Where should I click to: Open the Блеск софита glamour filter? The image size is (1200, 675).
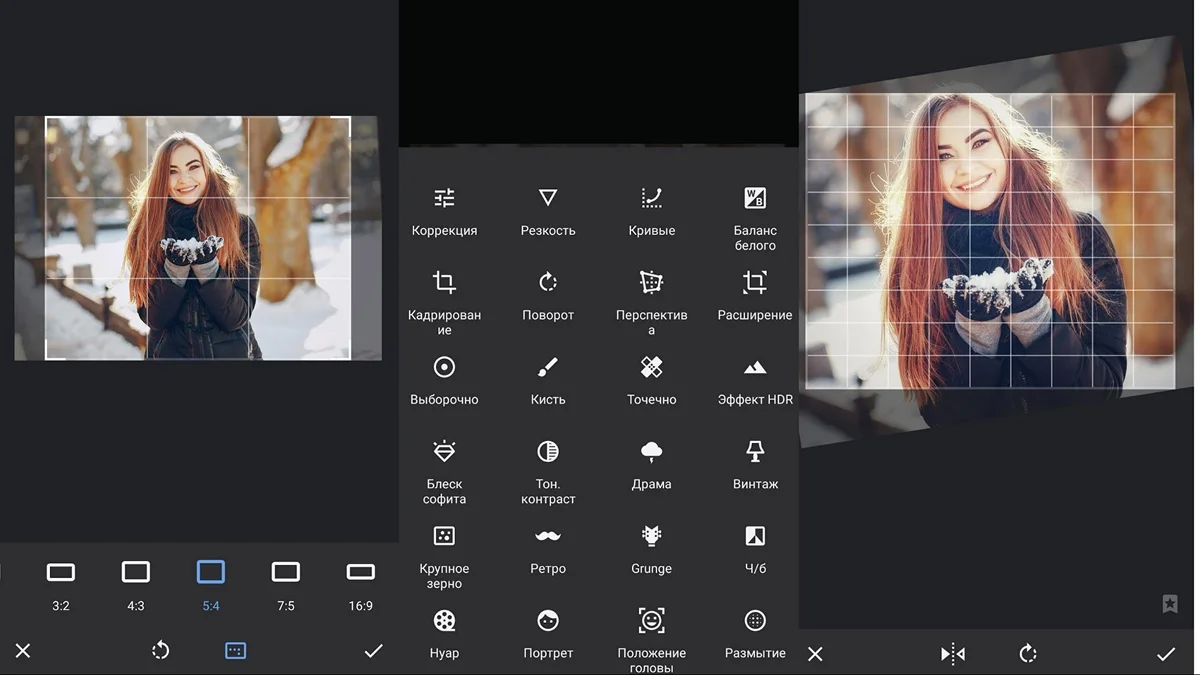444,472
